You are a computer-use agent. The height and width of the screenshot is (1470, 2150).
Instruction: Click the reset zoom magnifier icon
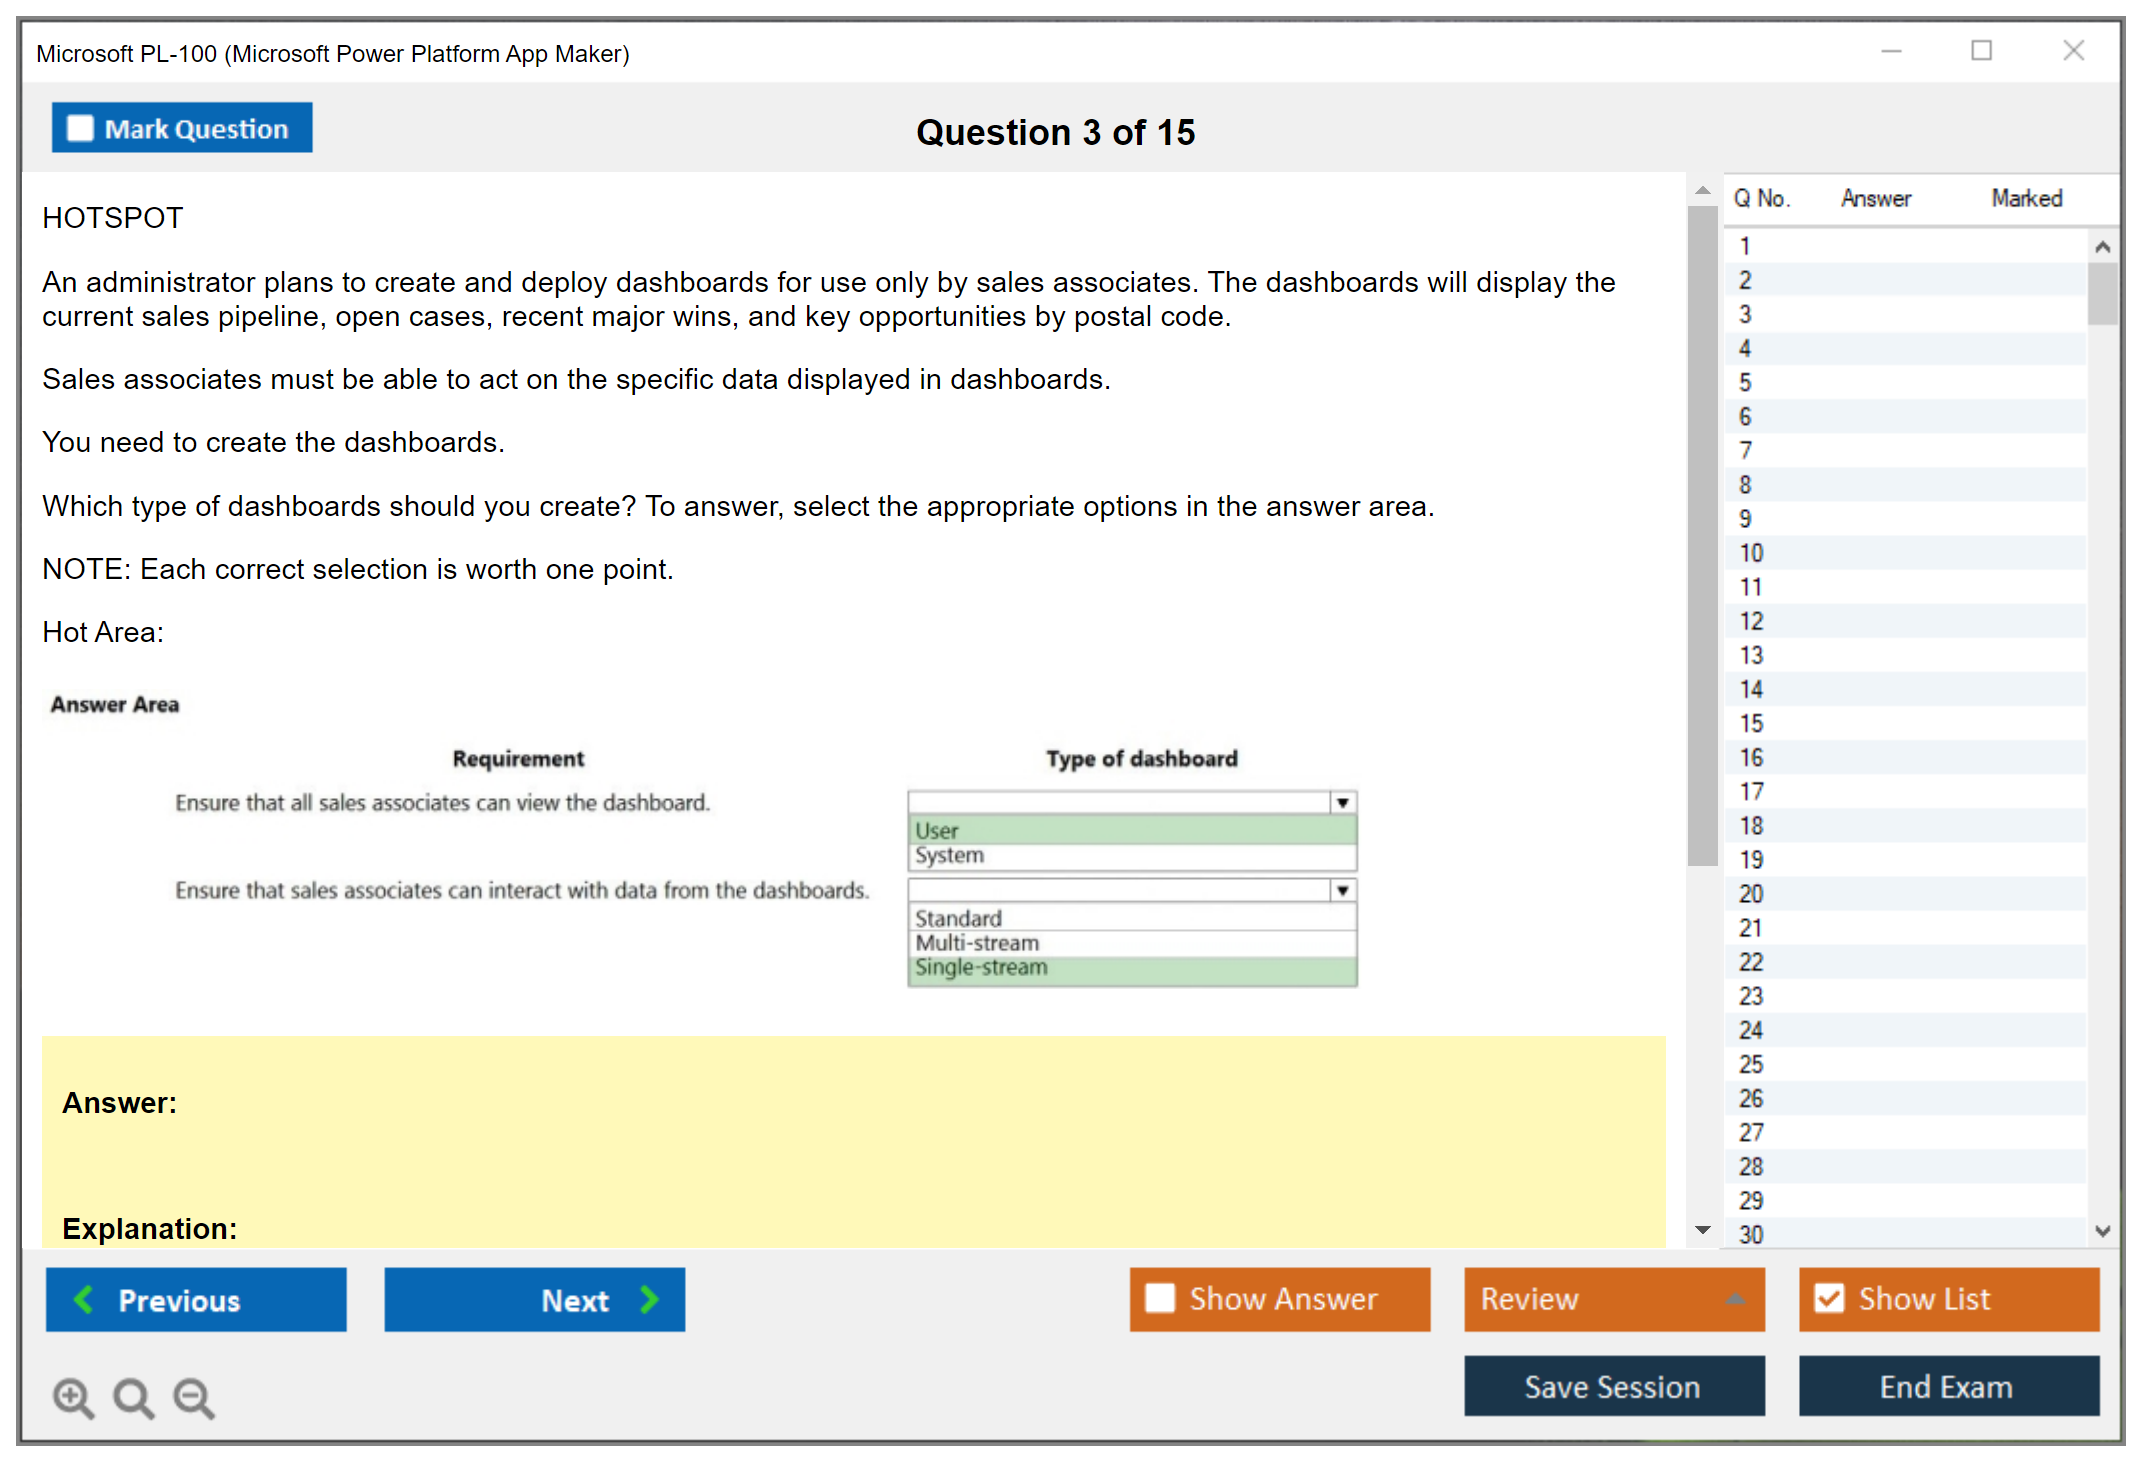[133, 1397]
